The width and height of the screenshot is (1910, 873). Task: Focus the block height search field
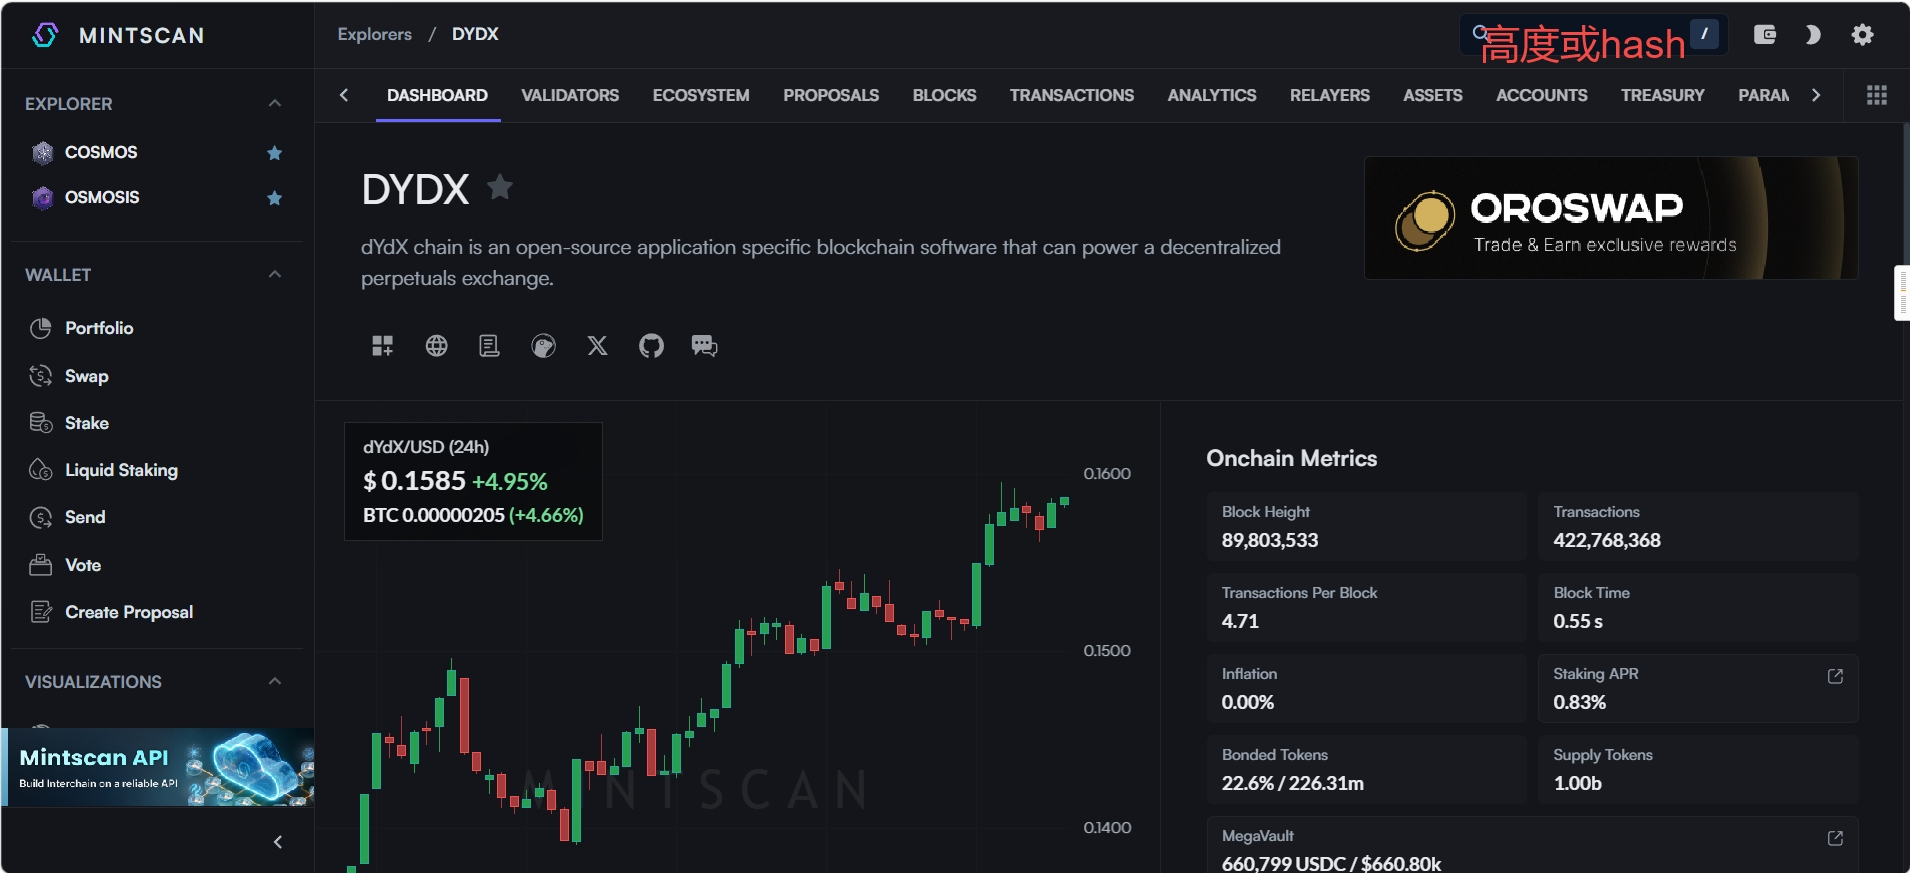[x=1594, y=35]
